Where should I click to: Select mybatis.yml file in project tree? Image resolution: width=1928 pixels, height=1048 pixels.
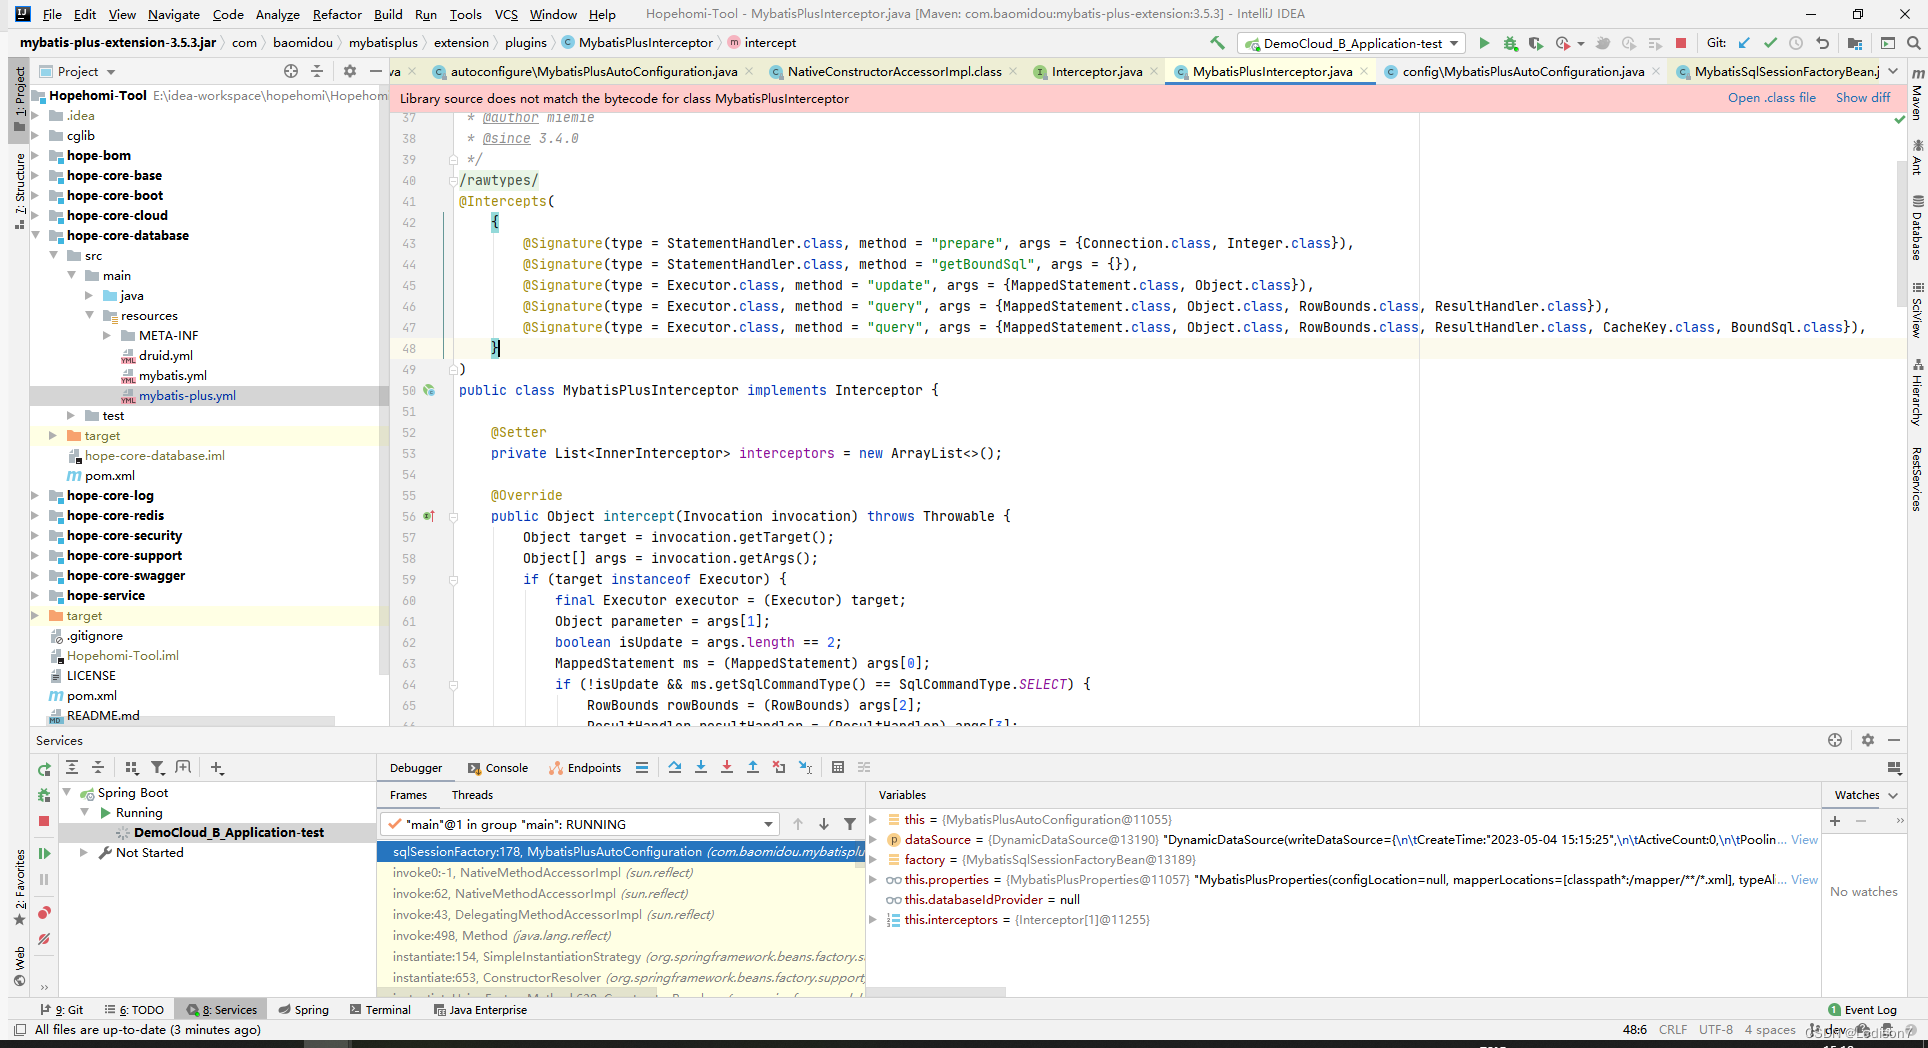172,375
